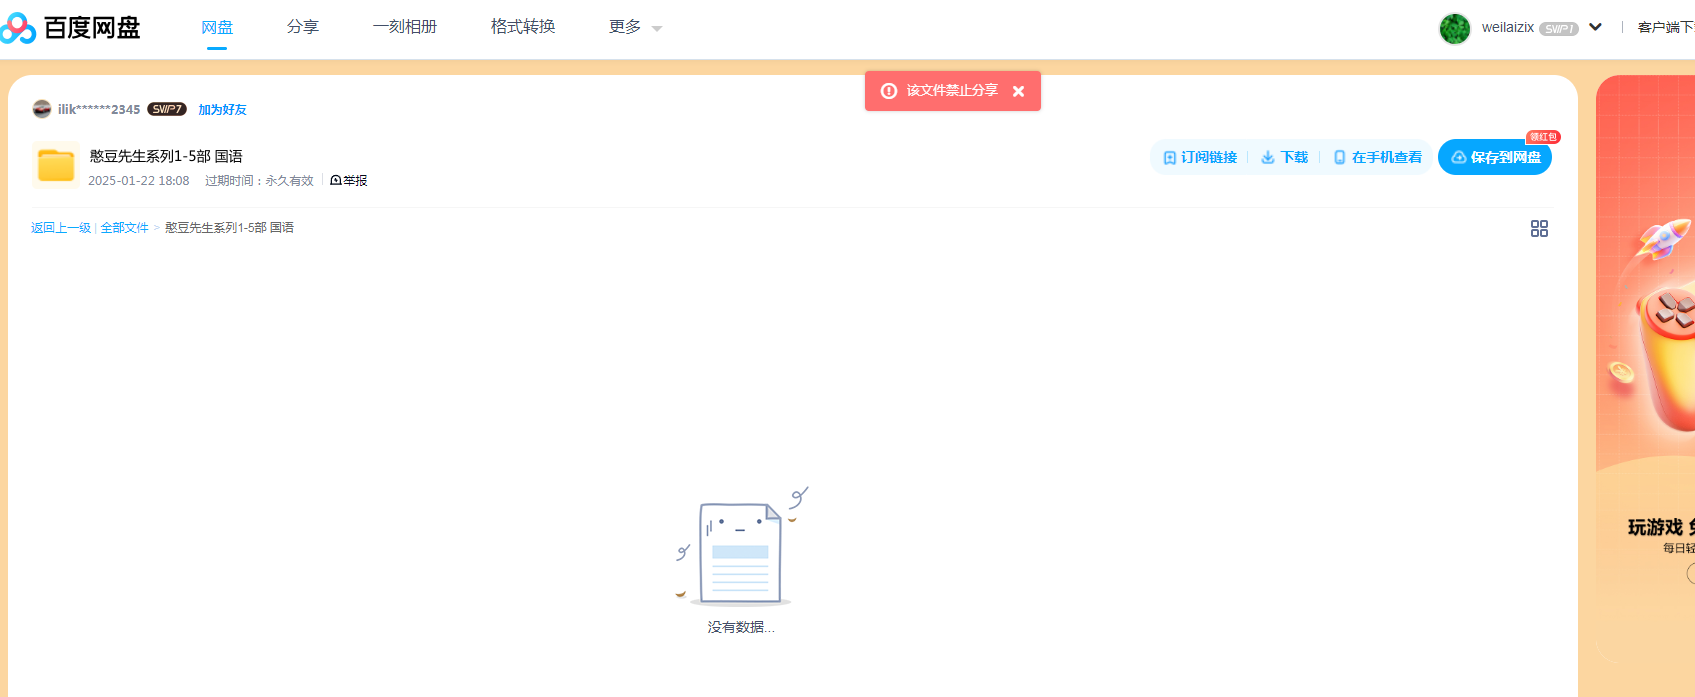Open the 全部文件 breadcrumb

(x=125, y=228)
